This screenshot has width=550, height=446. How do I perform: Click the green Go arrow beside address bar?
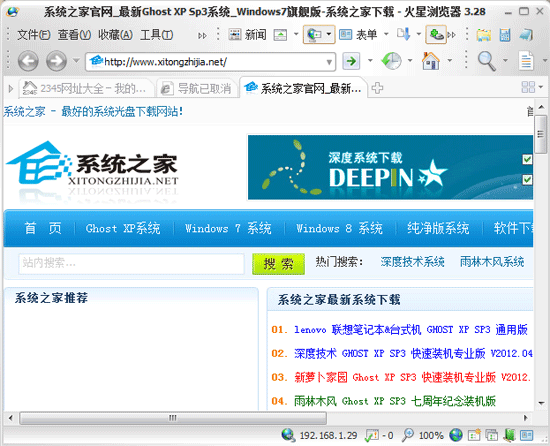pyautogui.click(x=351, y=61)
